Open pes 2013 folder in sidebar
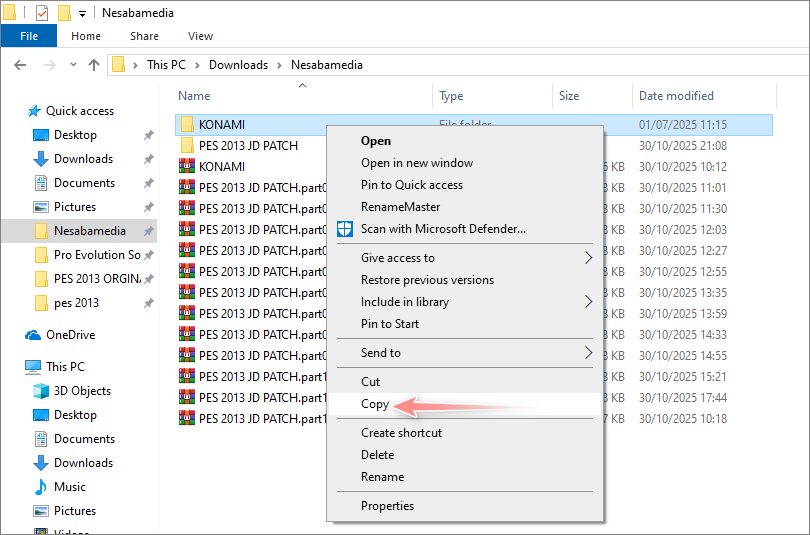Image resolution: width=810 pixels, height=535 pixels. pos(76,303)
